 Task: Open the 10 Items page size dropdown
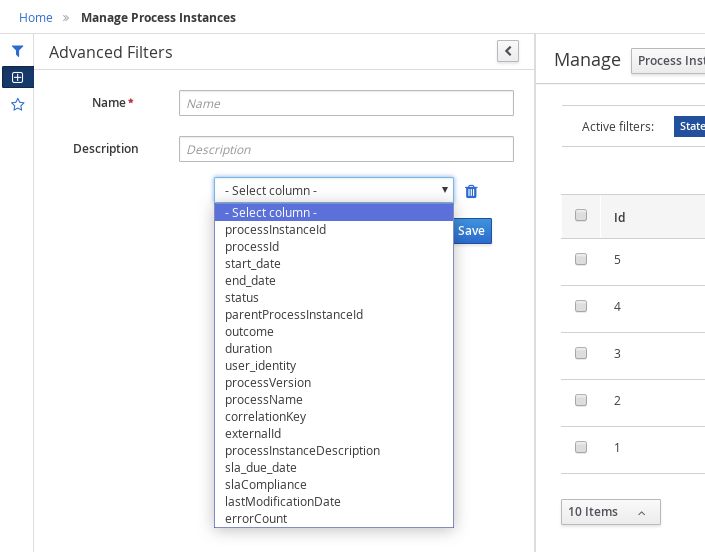611,512
